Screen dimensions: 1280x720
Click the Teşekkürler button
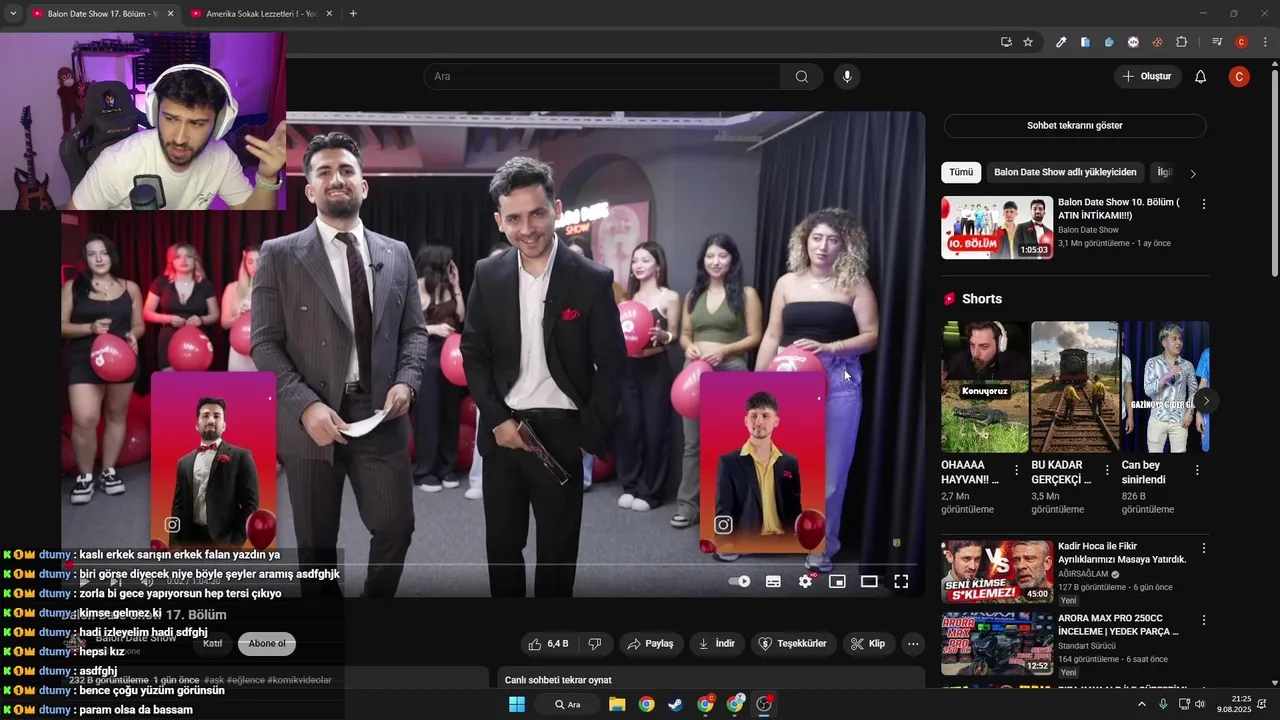point(794,644)
